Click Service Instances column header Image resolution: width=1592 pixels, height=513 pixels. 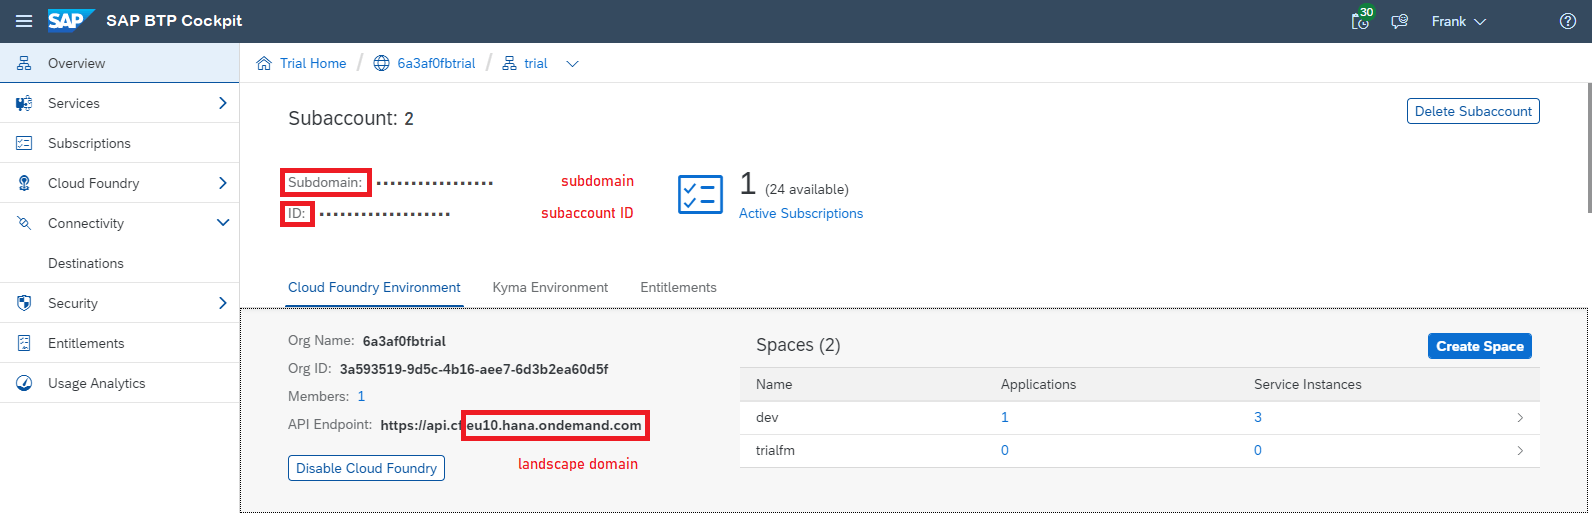pyautogui.click(x=1308, y=384)
